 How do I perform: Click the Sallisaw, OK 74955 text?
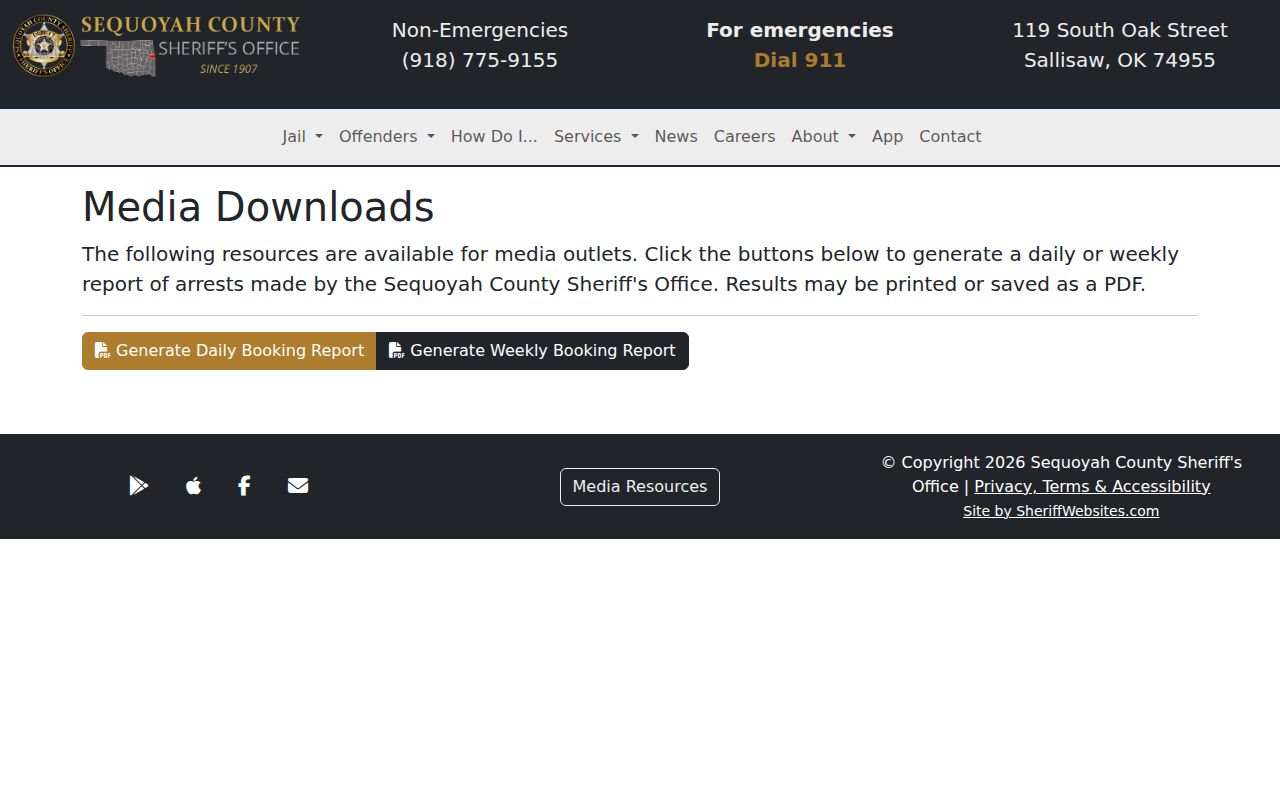[x=1120, y=60]
